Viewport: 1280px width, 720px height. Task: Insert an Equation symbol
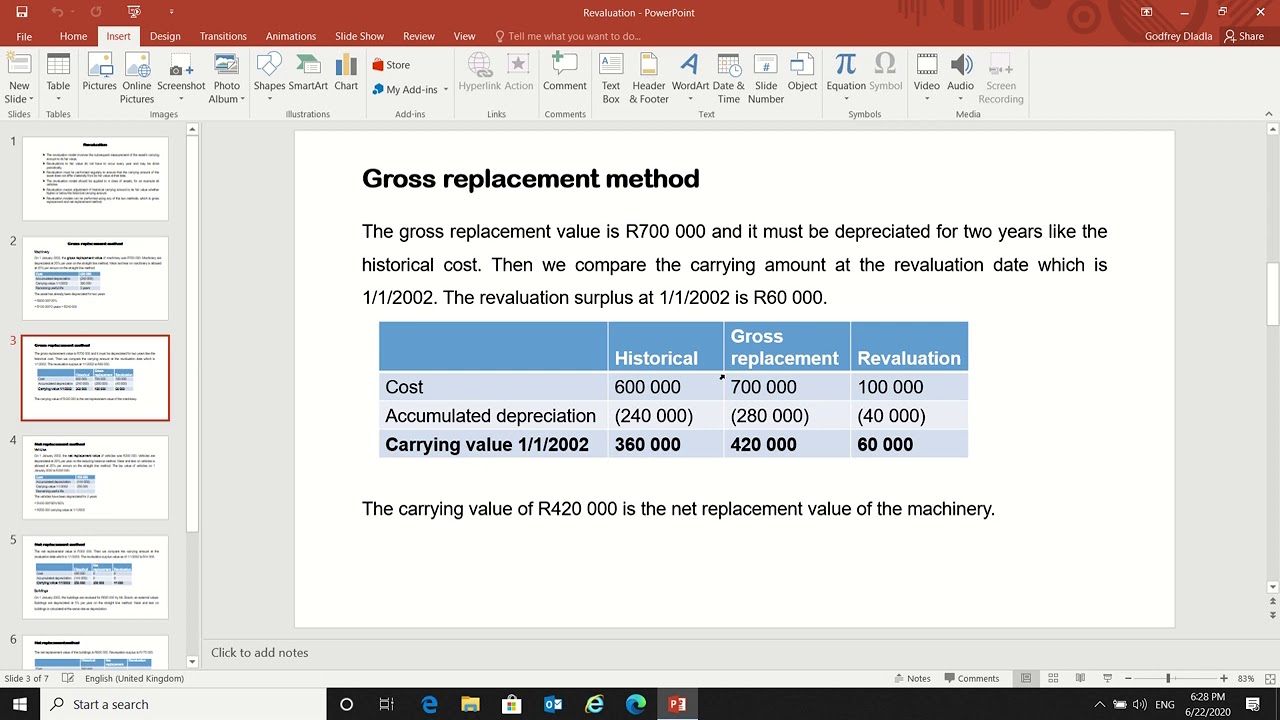click(x=846, y=78)
